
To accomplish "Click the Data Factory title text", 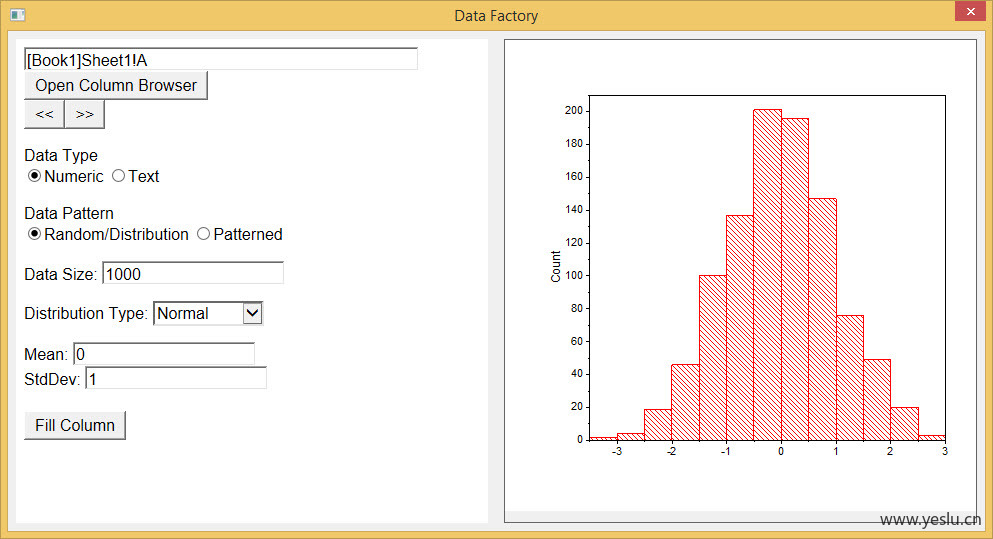I will [x=496, y=16].
